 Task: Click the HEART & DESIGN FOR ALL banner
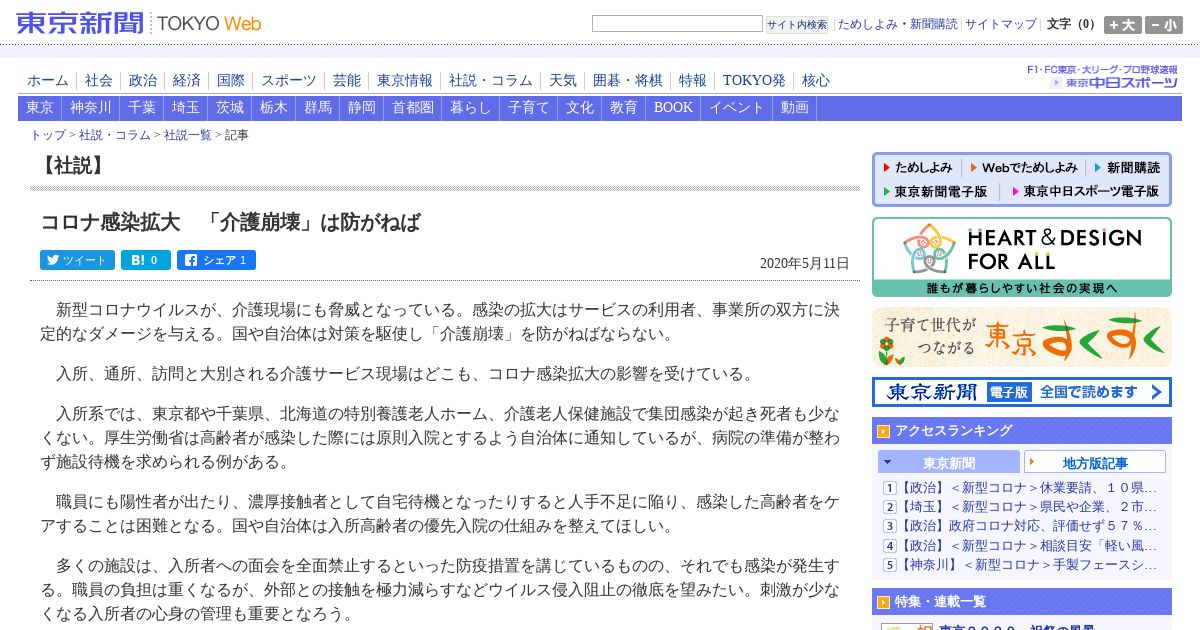1022,257
